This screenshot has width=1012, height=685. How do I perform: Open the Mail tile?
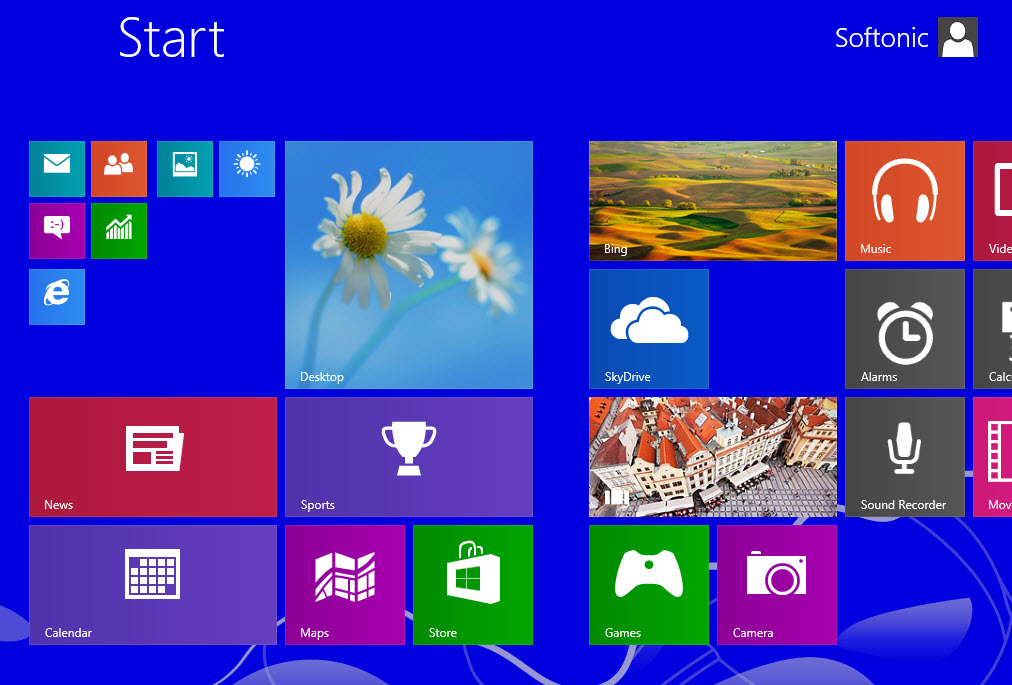click(x=57, y=169)
